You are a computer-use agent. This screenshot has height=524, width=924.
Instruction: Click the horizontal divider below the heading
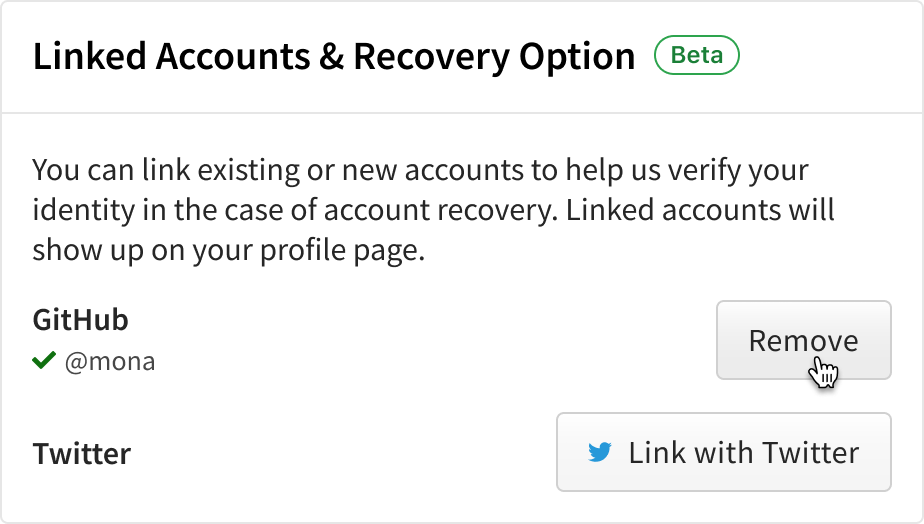coord(462,113)
